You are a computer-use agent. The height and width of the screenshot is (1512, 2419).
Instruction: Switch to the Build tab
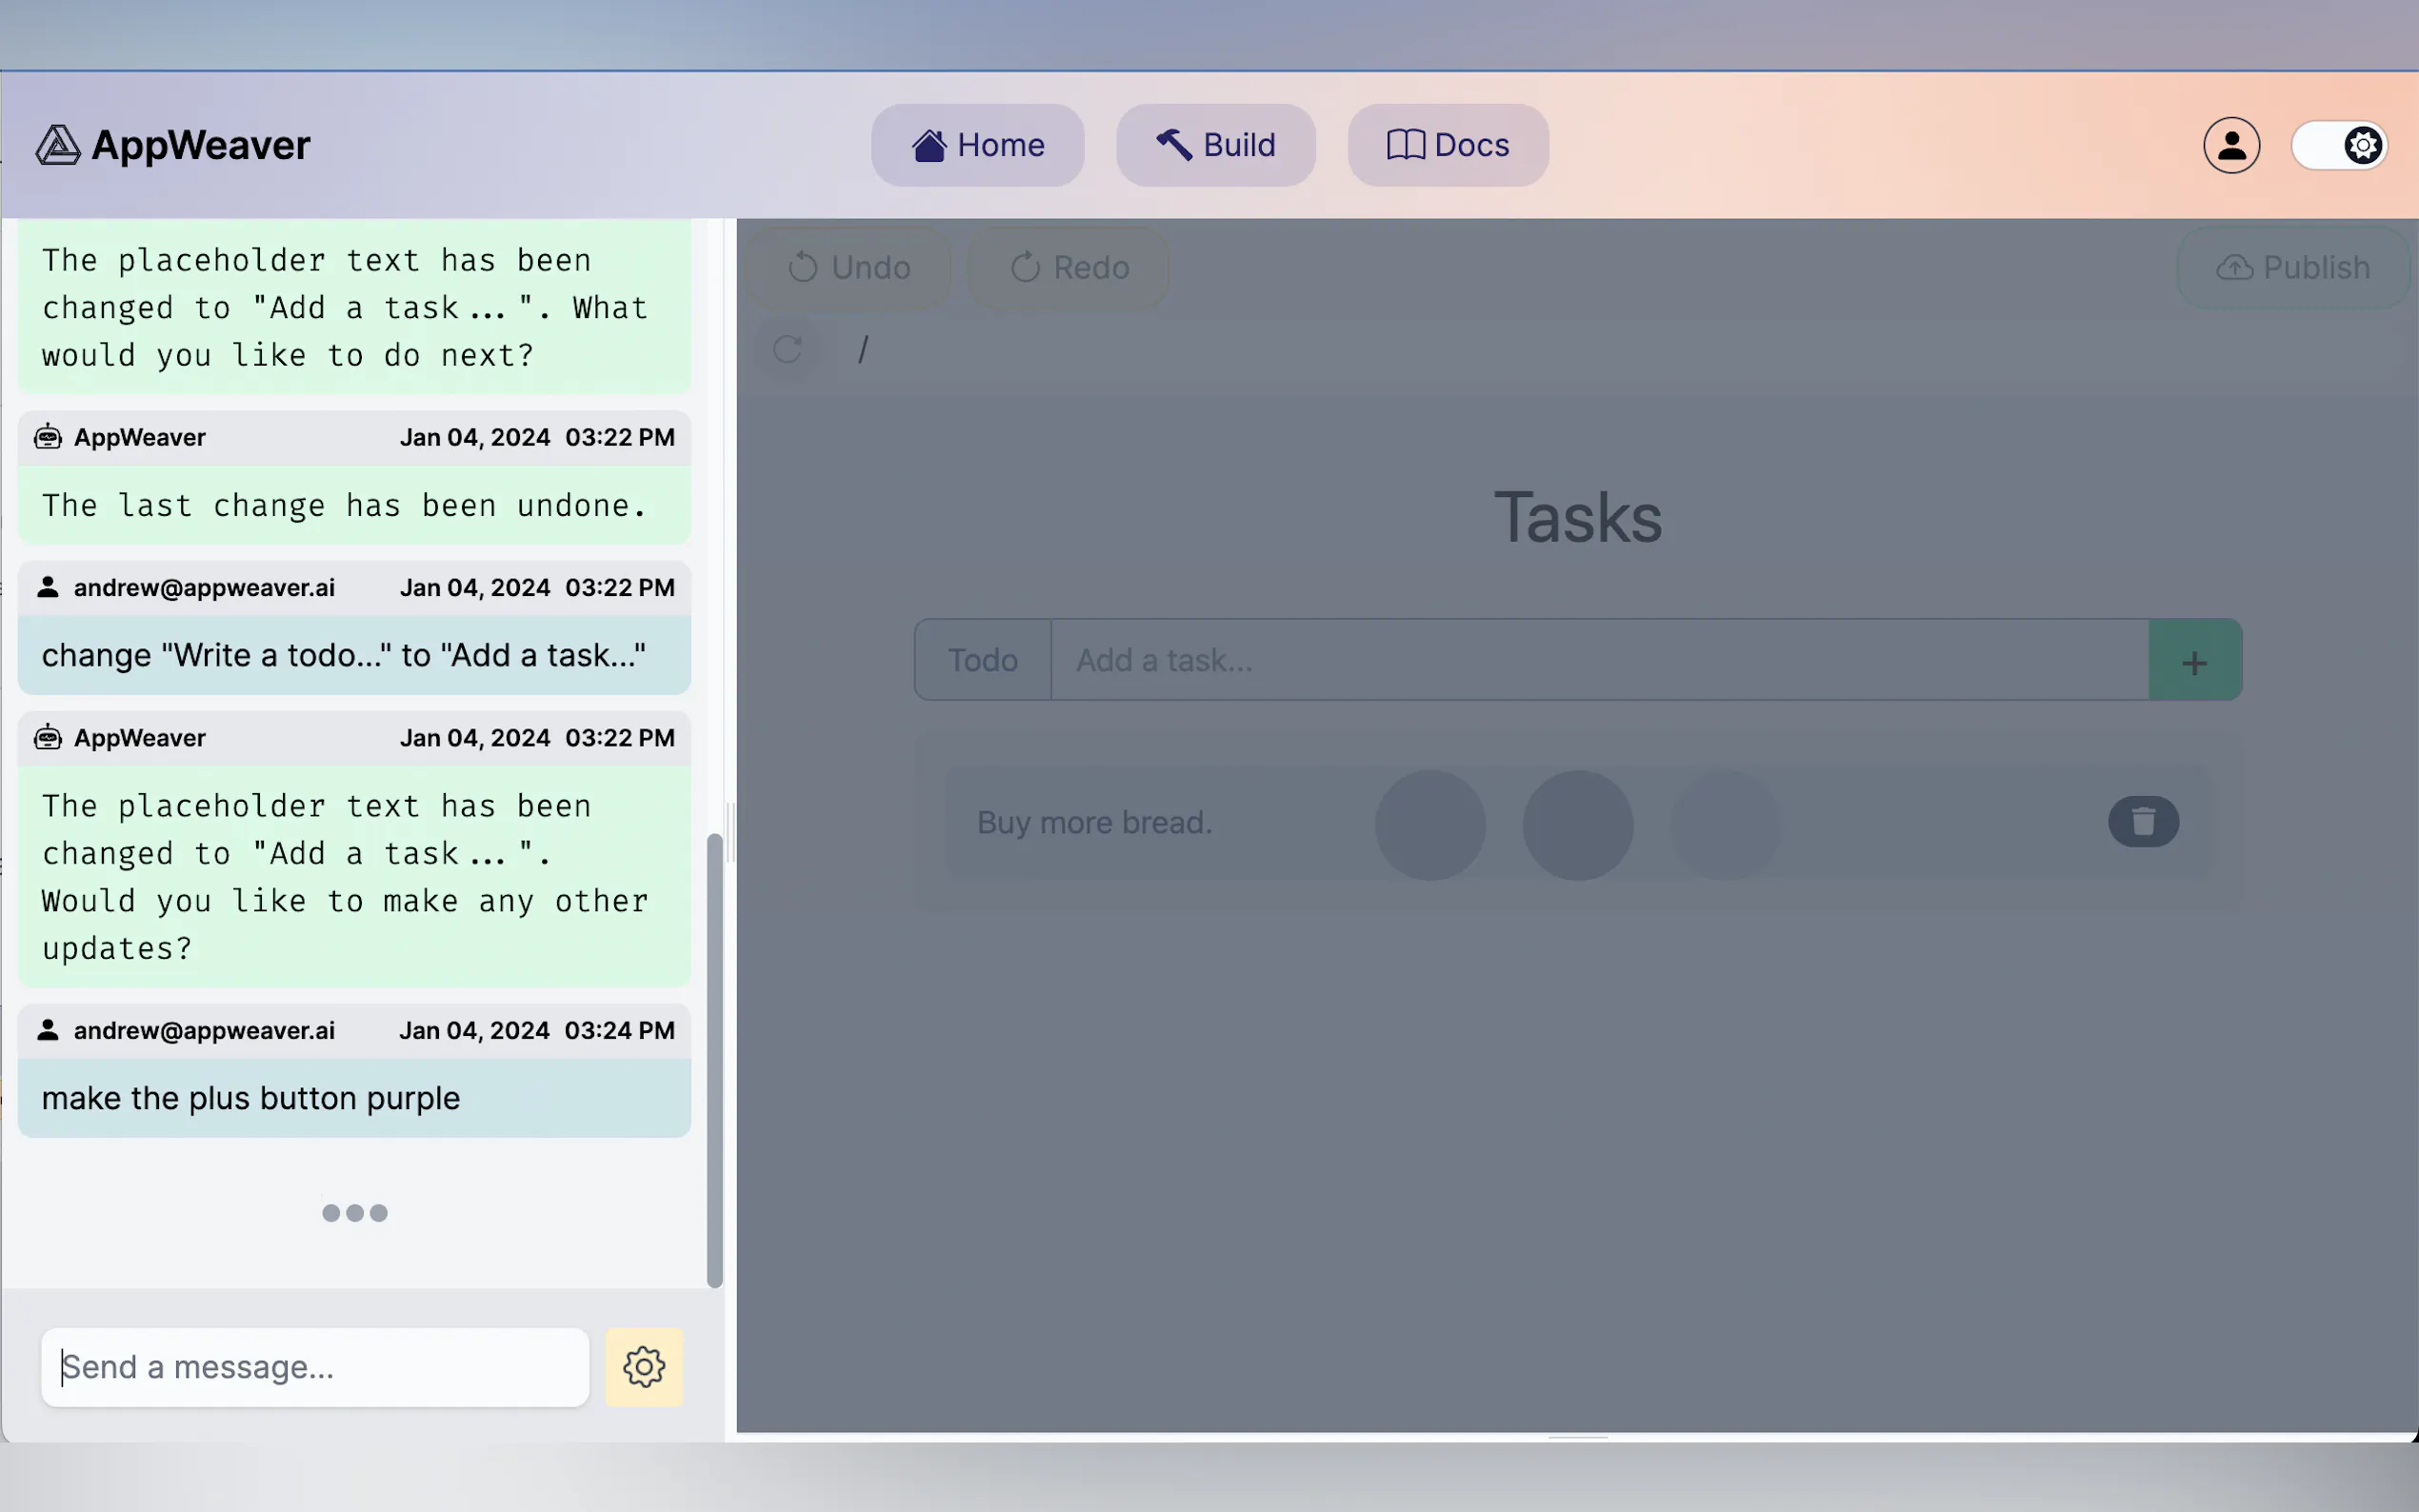tap(1215, 145)
